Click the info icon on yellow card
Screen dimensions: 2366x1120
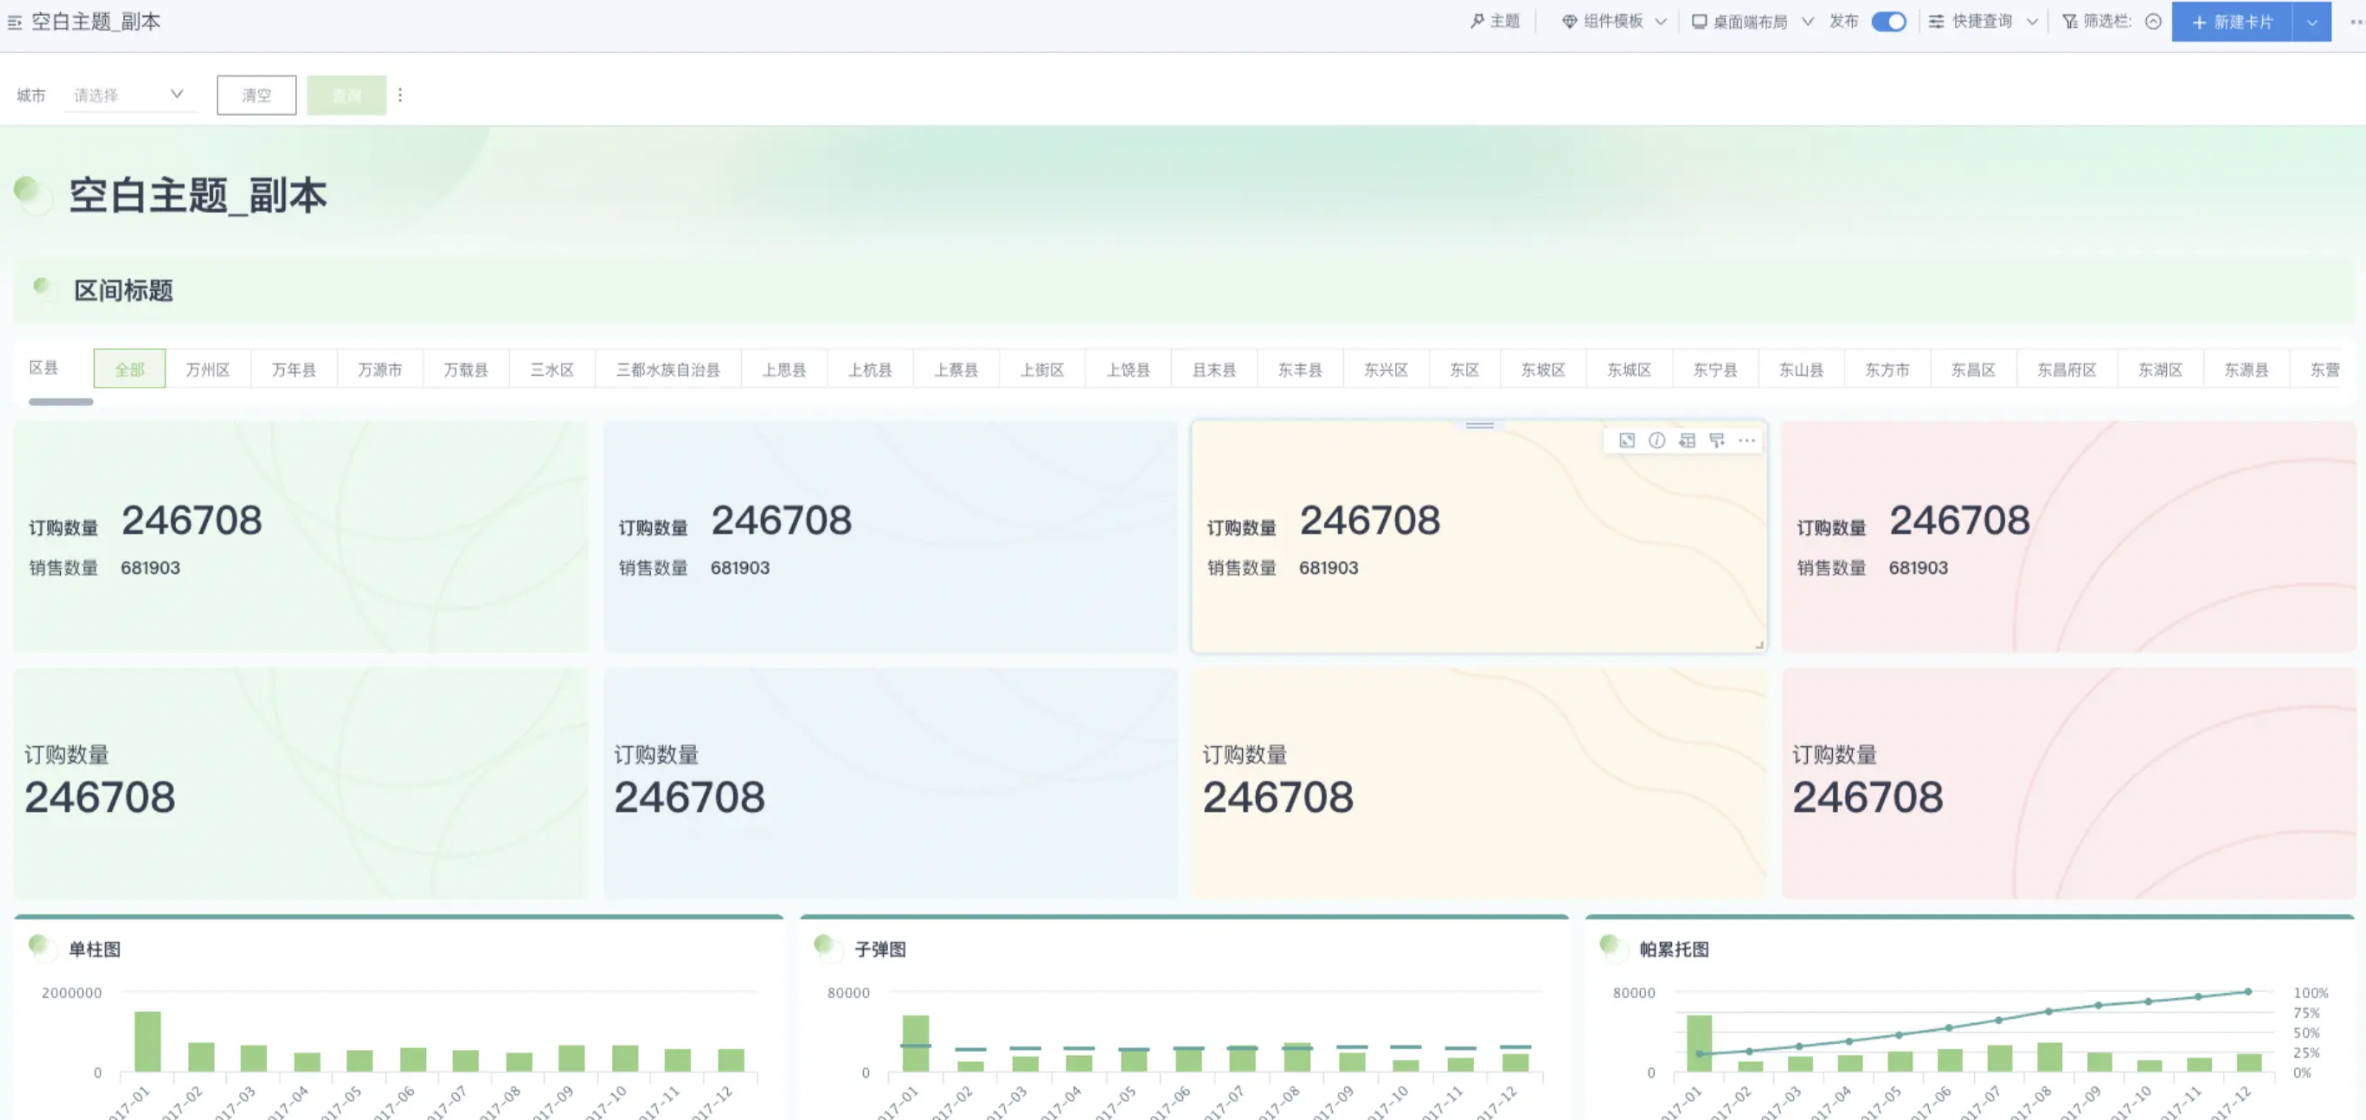[x=1657, y=440]
